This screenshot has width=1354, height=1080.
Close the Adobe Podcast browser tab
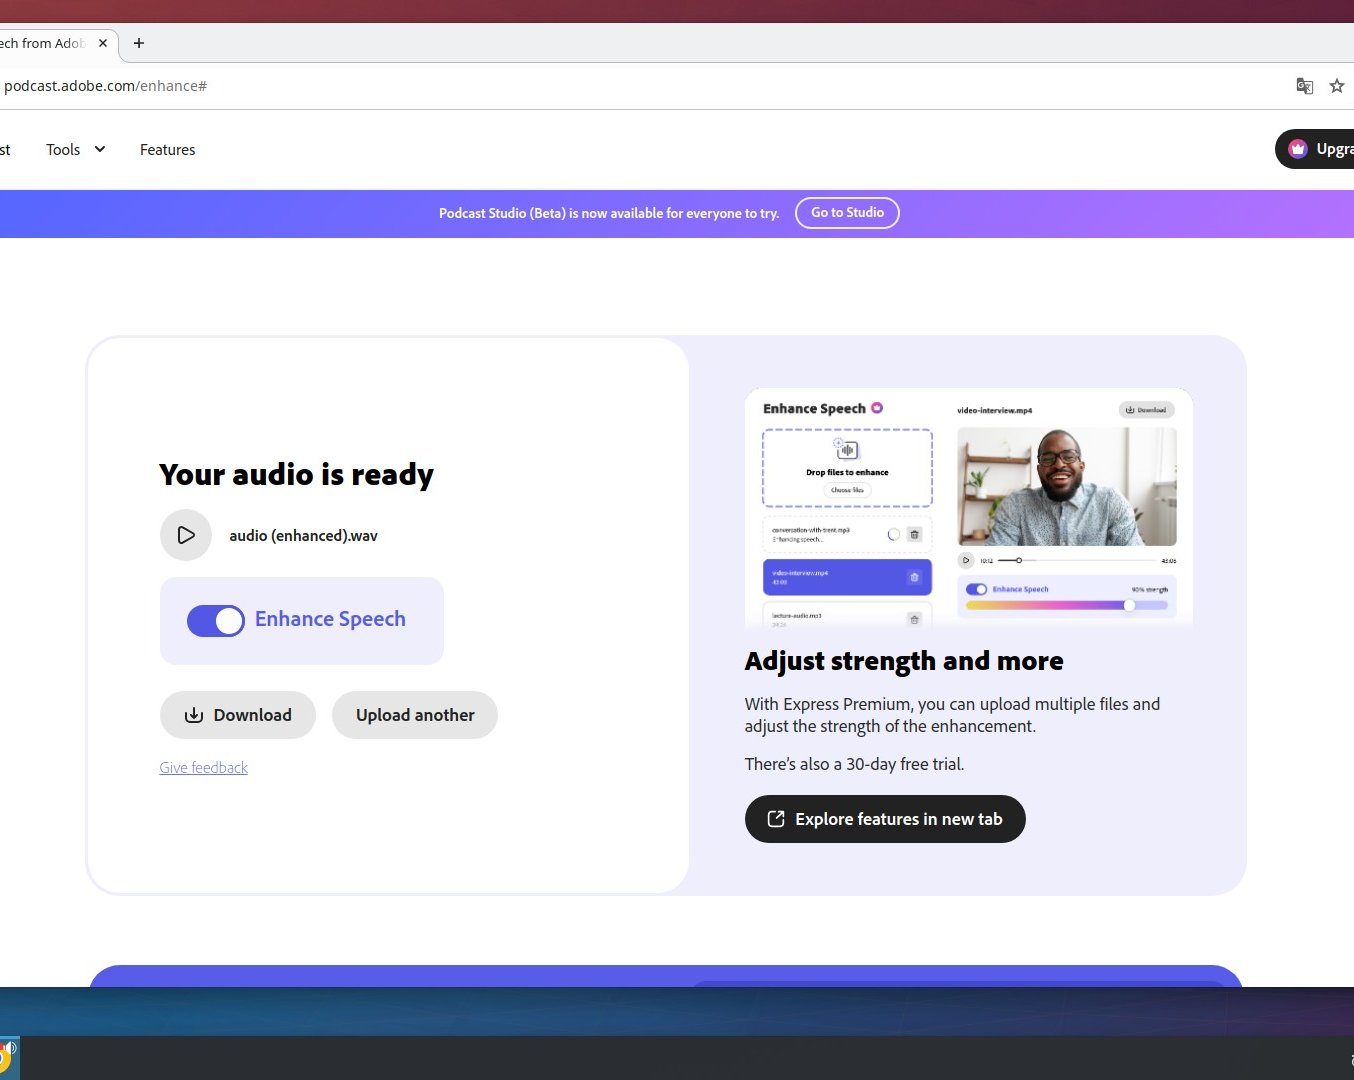(x=103, y=43)
